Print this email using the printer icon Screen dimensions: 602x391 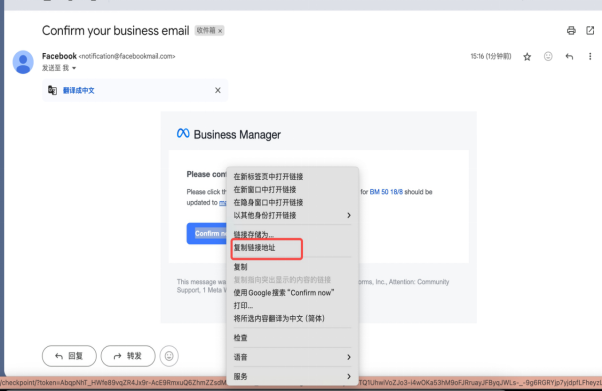[571, 31]
